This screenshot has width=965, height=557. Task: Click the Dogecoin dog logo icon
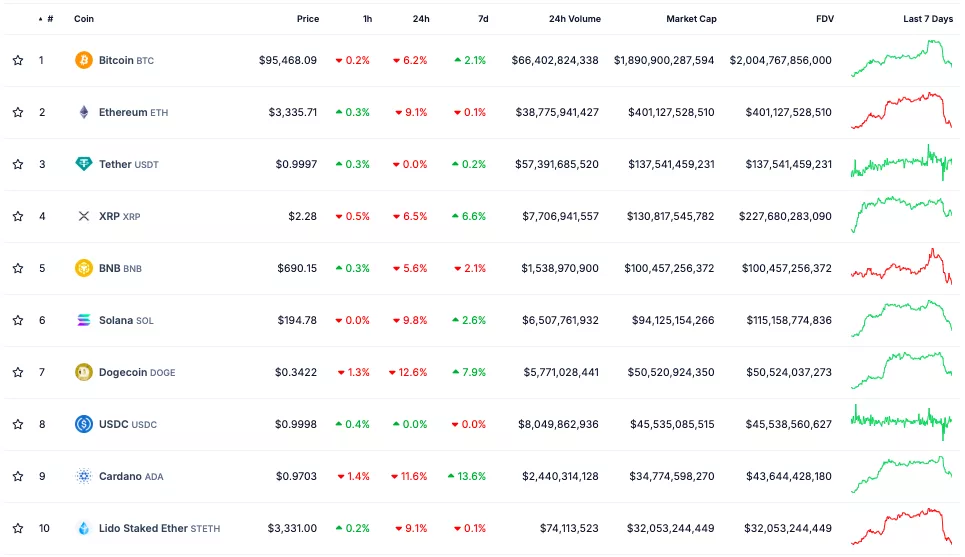click(84, 372)
